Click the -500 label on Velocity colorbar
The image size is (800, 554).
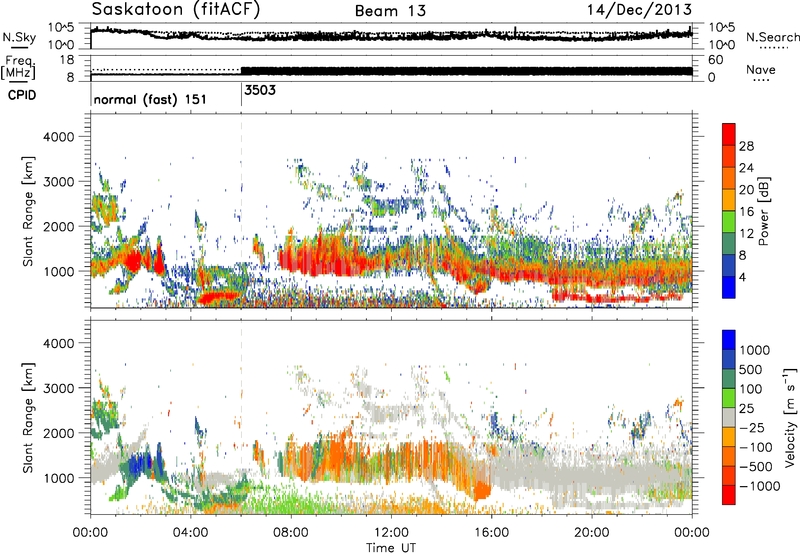click(756, 466)
